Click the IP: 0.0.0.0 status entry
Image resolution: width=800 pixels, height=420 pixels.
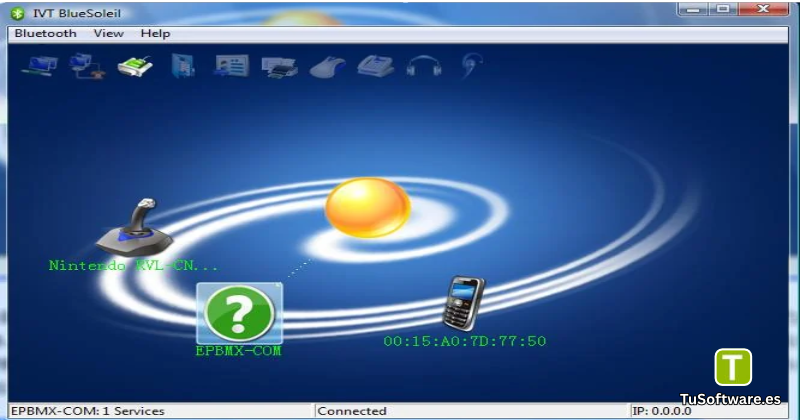pos(661,411)
